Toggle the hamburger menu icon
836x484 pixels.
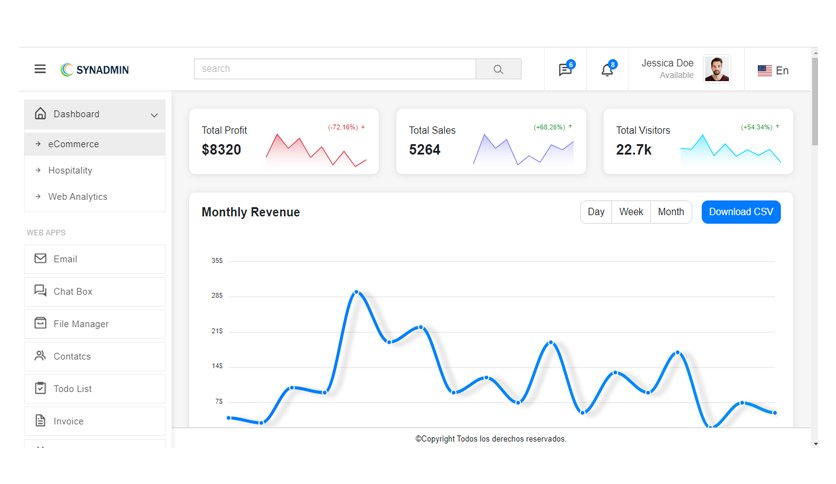coord(40,69)
